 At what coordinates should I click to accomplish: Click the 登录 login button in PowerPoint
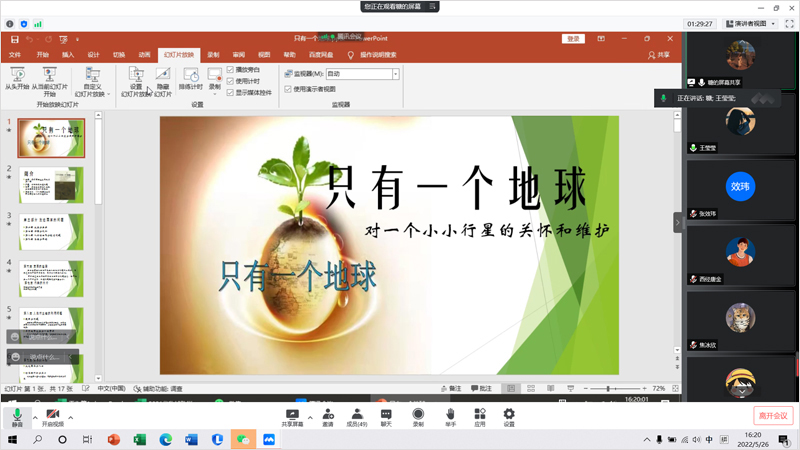(573, 38)
